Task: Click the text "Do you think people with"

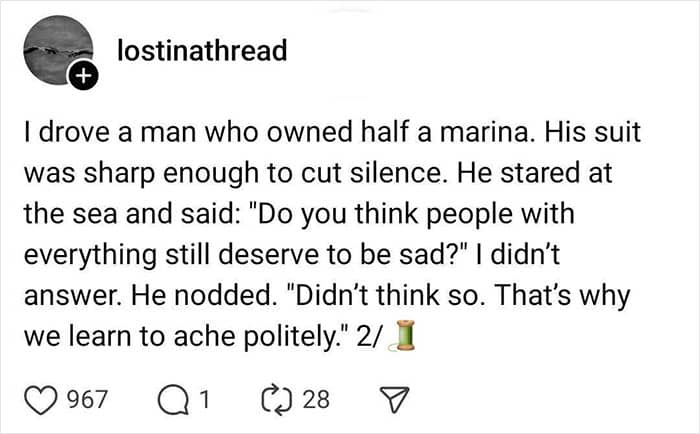Action: click(x=415, y=214)
